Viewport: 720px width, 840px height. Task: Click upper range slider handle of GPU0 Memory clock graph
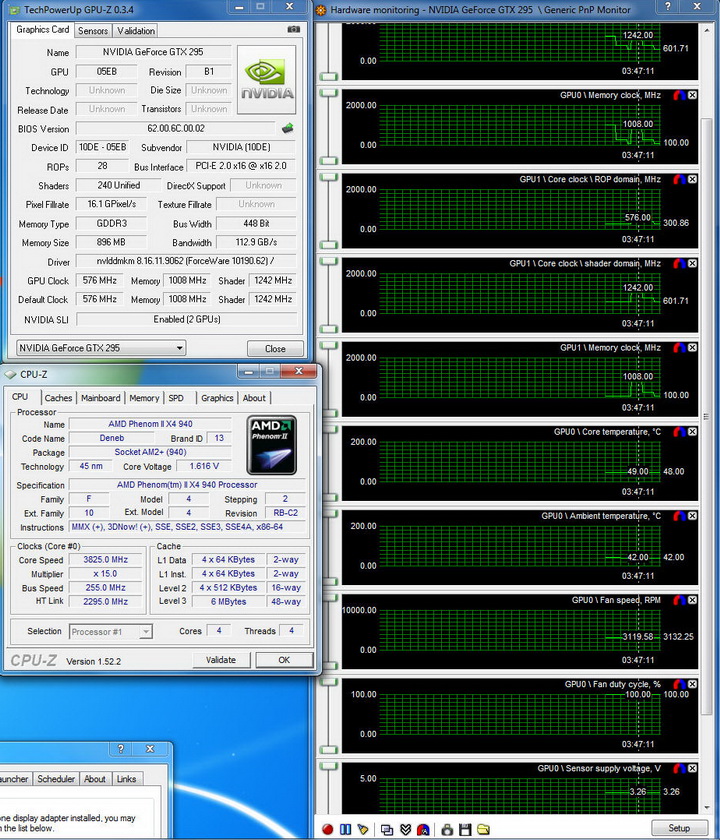tap(328, 93)
